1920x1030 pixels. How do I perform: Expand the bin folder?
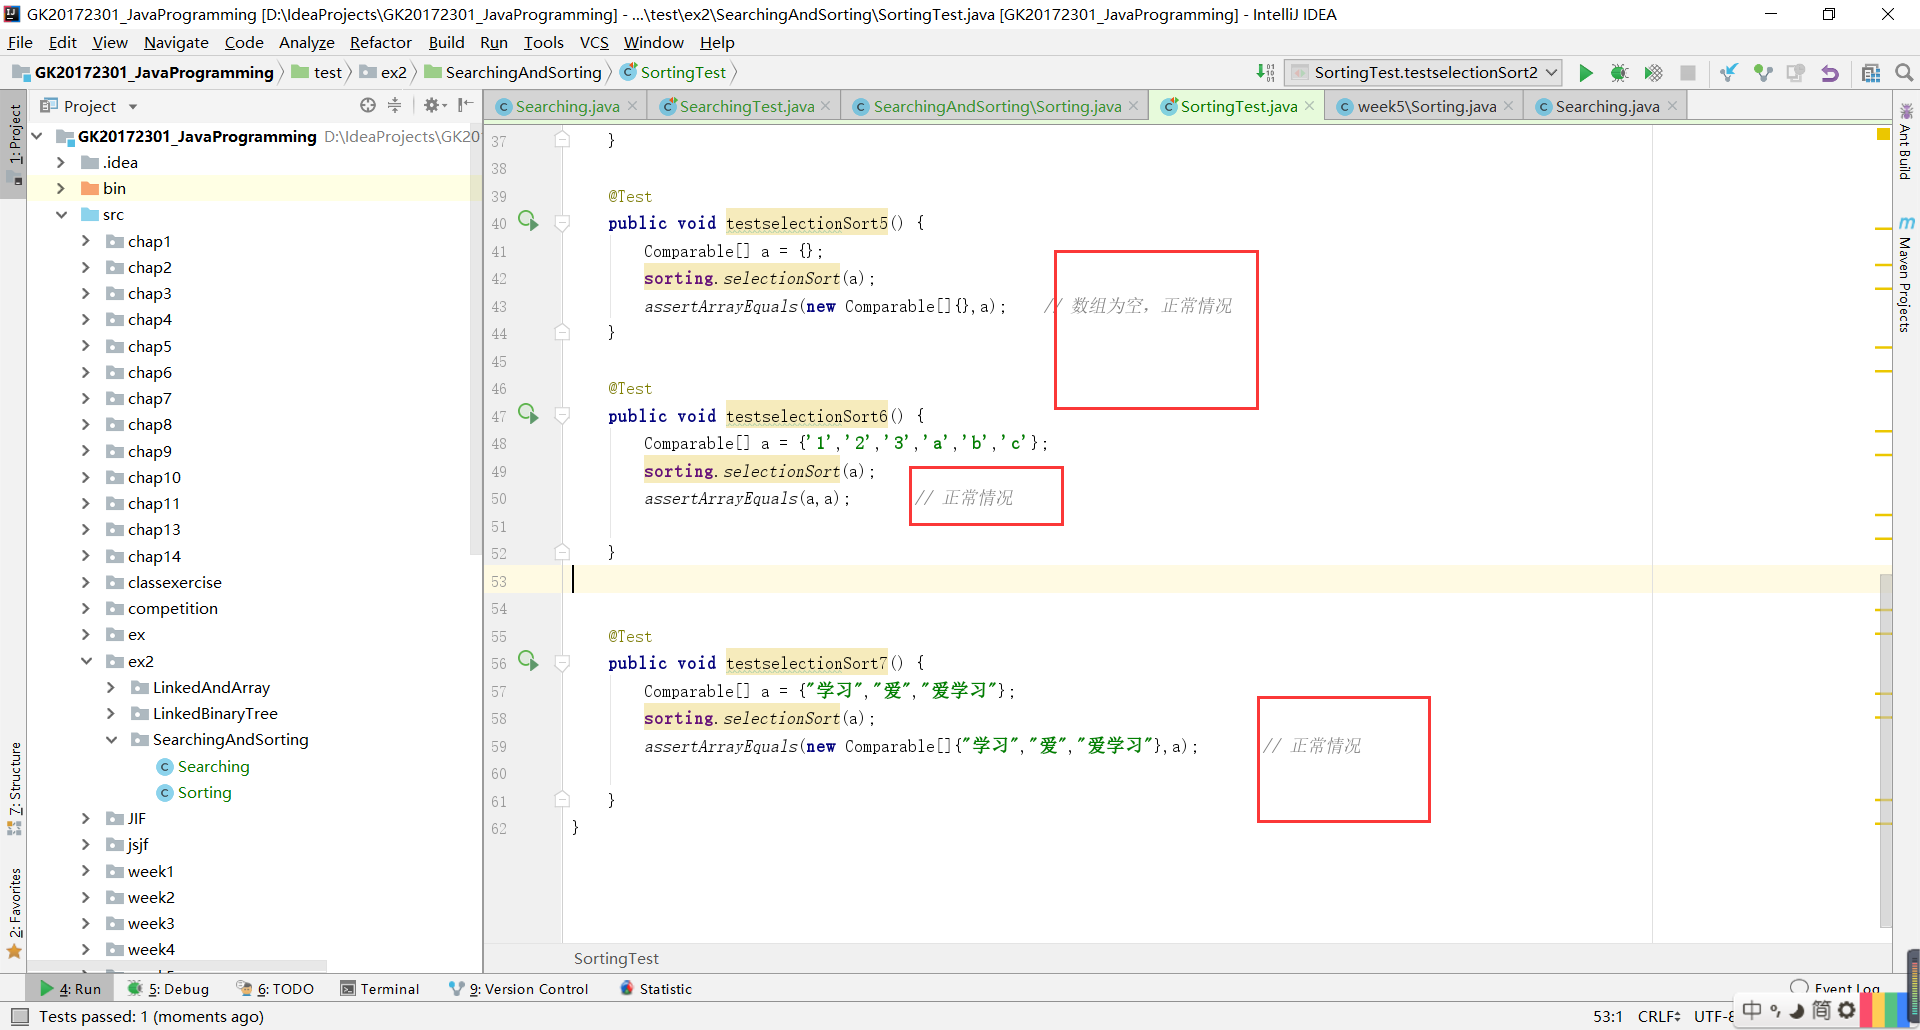coord(61,188)
